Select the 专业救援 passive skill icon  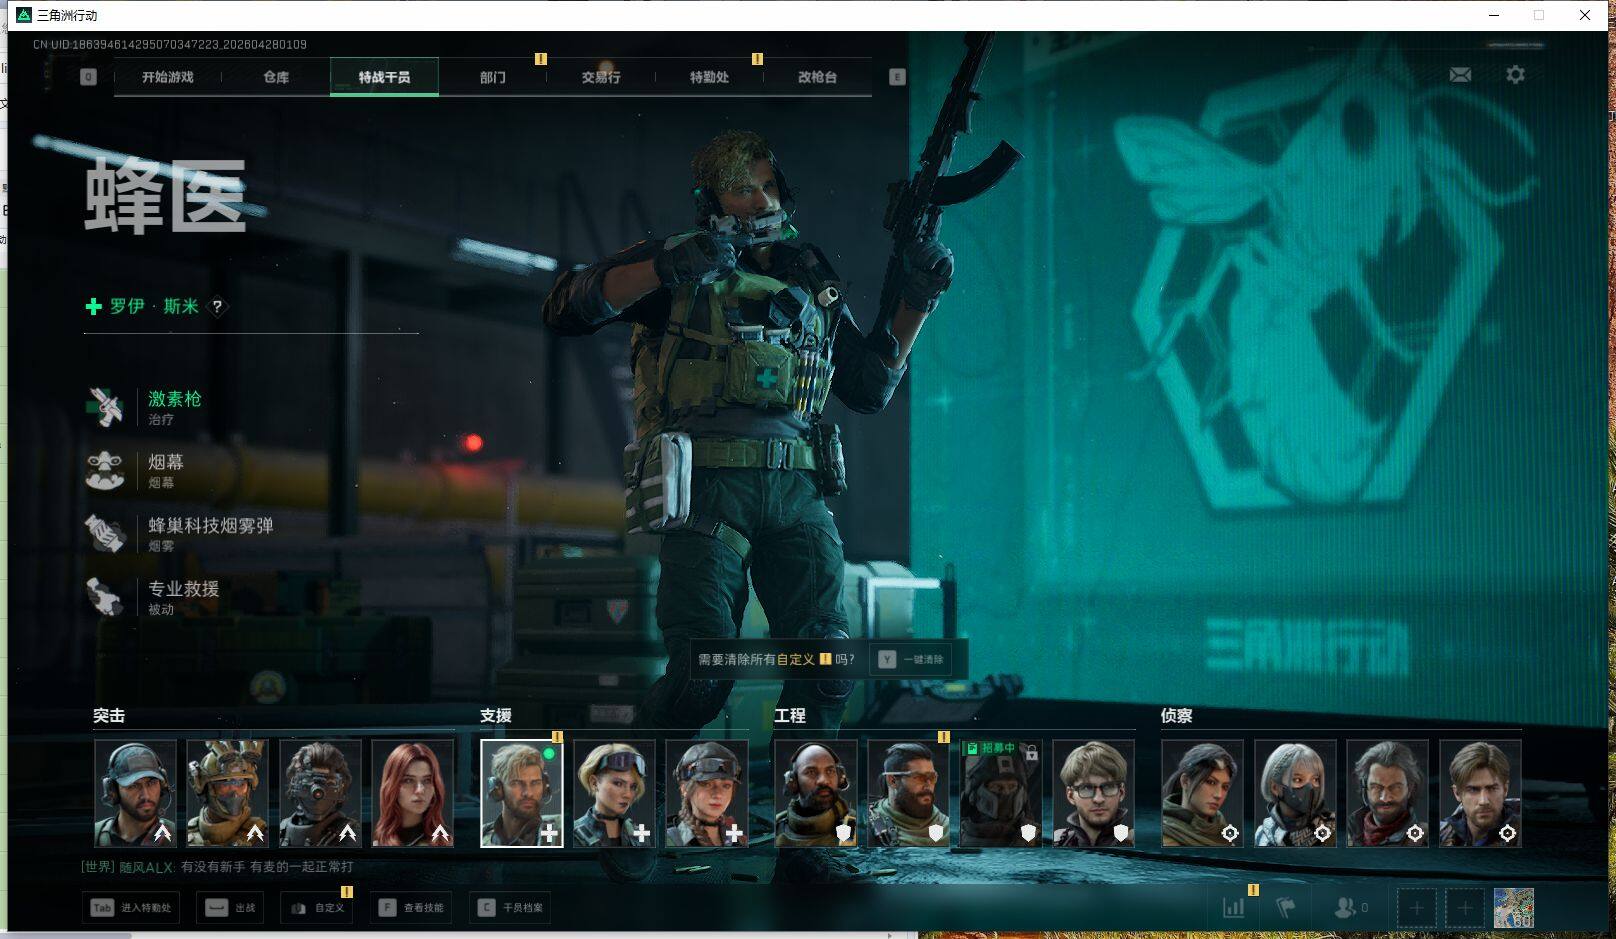coord(105,597)
